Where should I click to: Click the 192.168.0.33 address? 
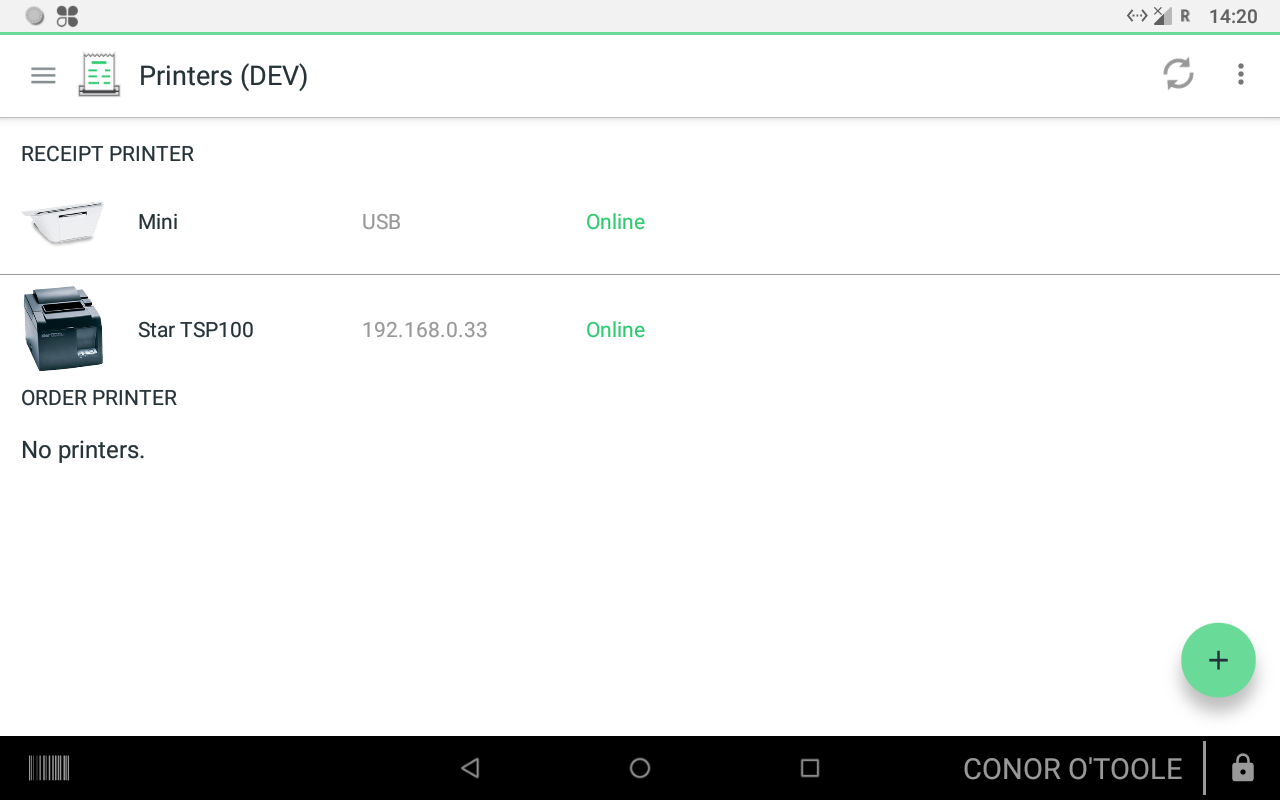425,330
